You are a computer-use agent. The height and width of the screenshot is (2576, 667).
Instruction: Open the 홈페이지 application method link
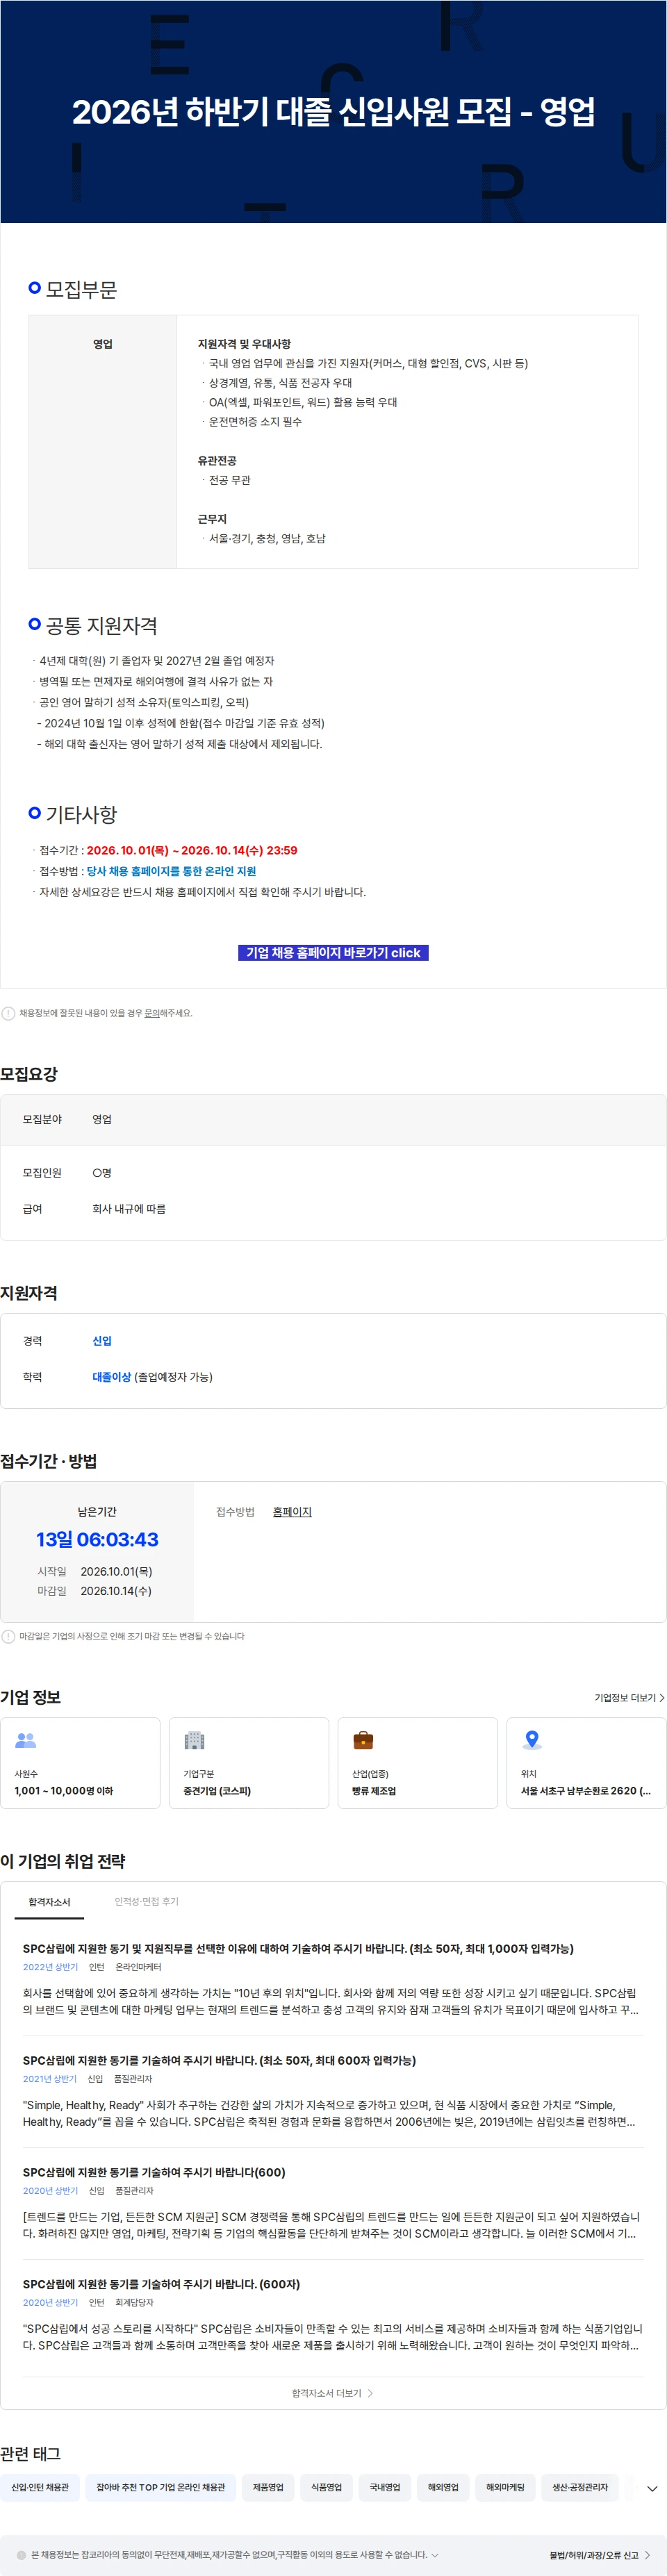[292, 1512]
